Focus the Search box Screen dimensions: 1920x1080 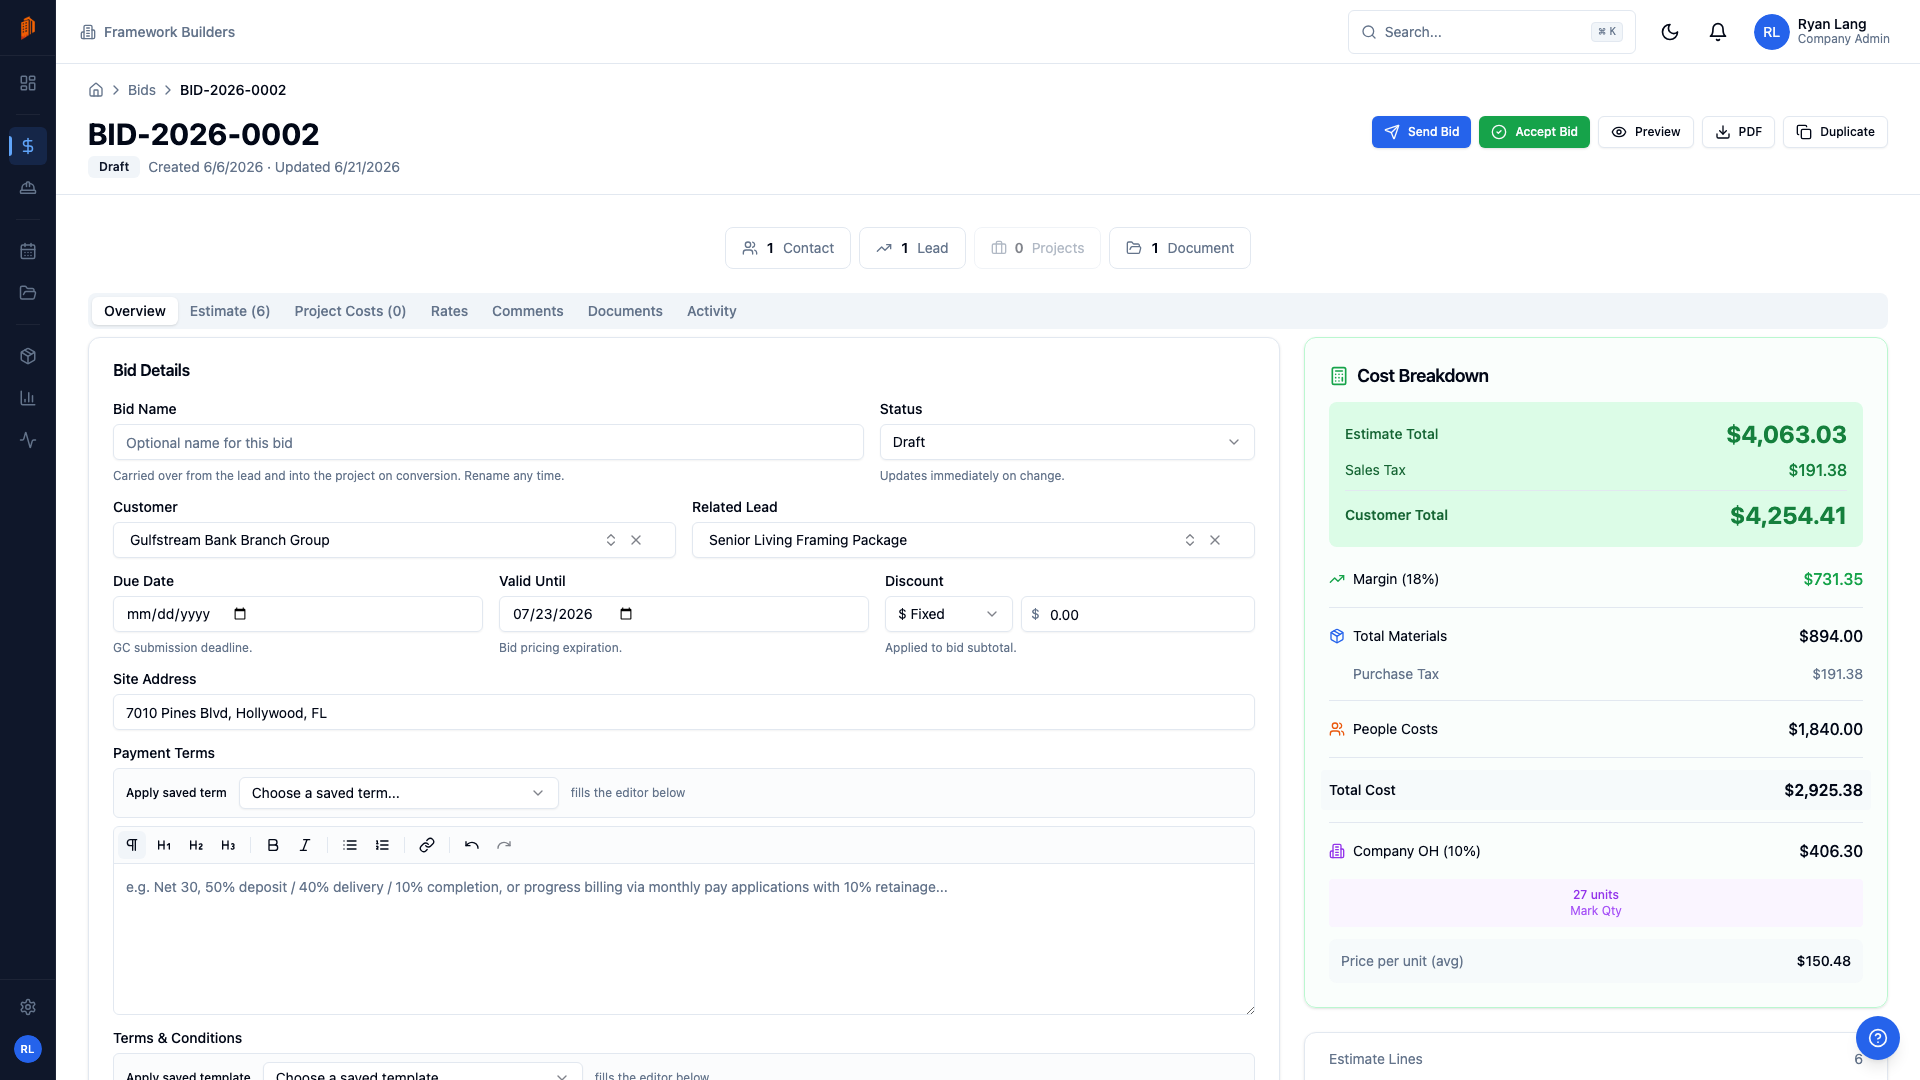(1492, 32)
